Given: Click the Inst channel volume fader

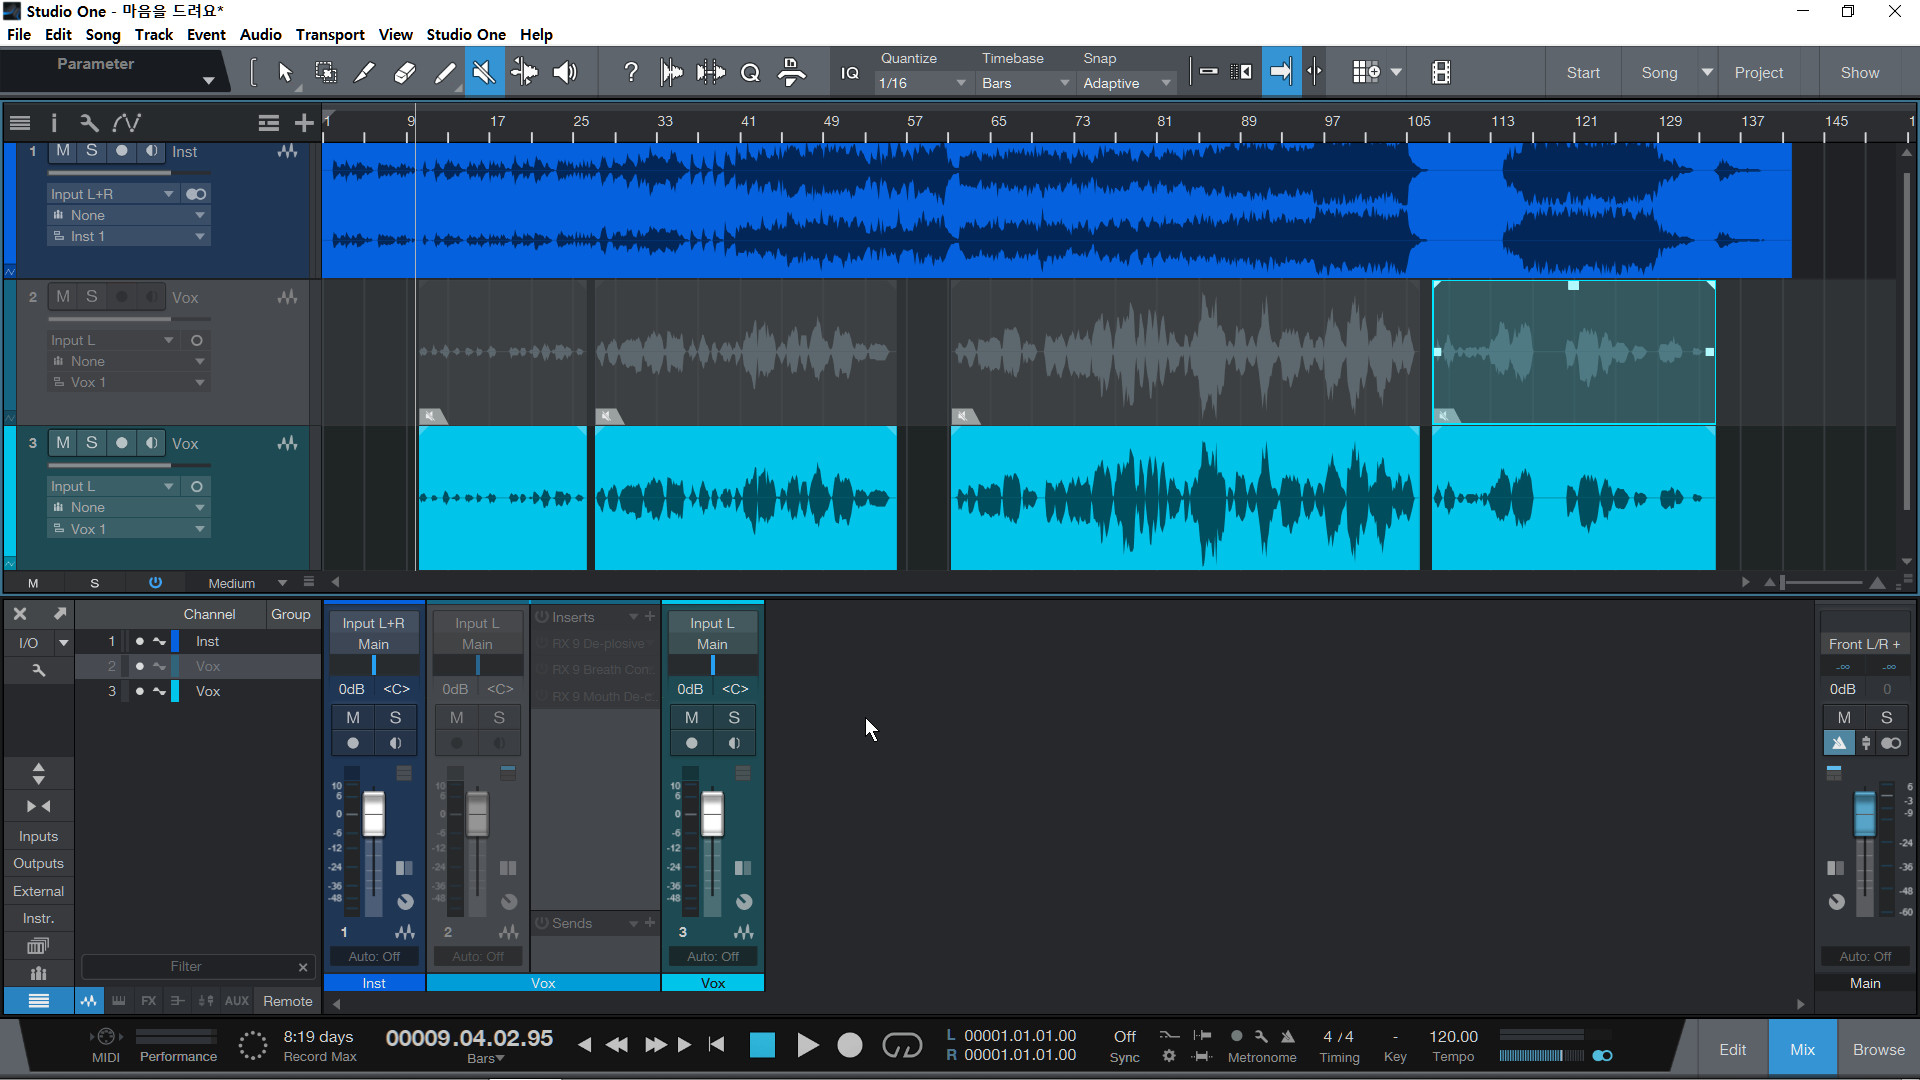Looking at the screenshot, I should pos(373,813).
